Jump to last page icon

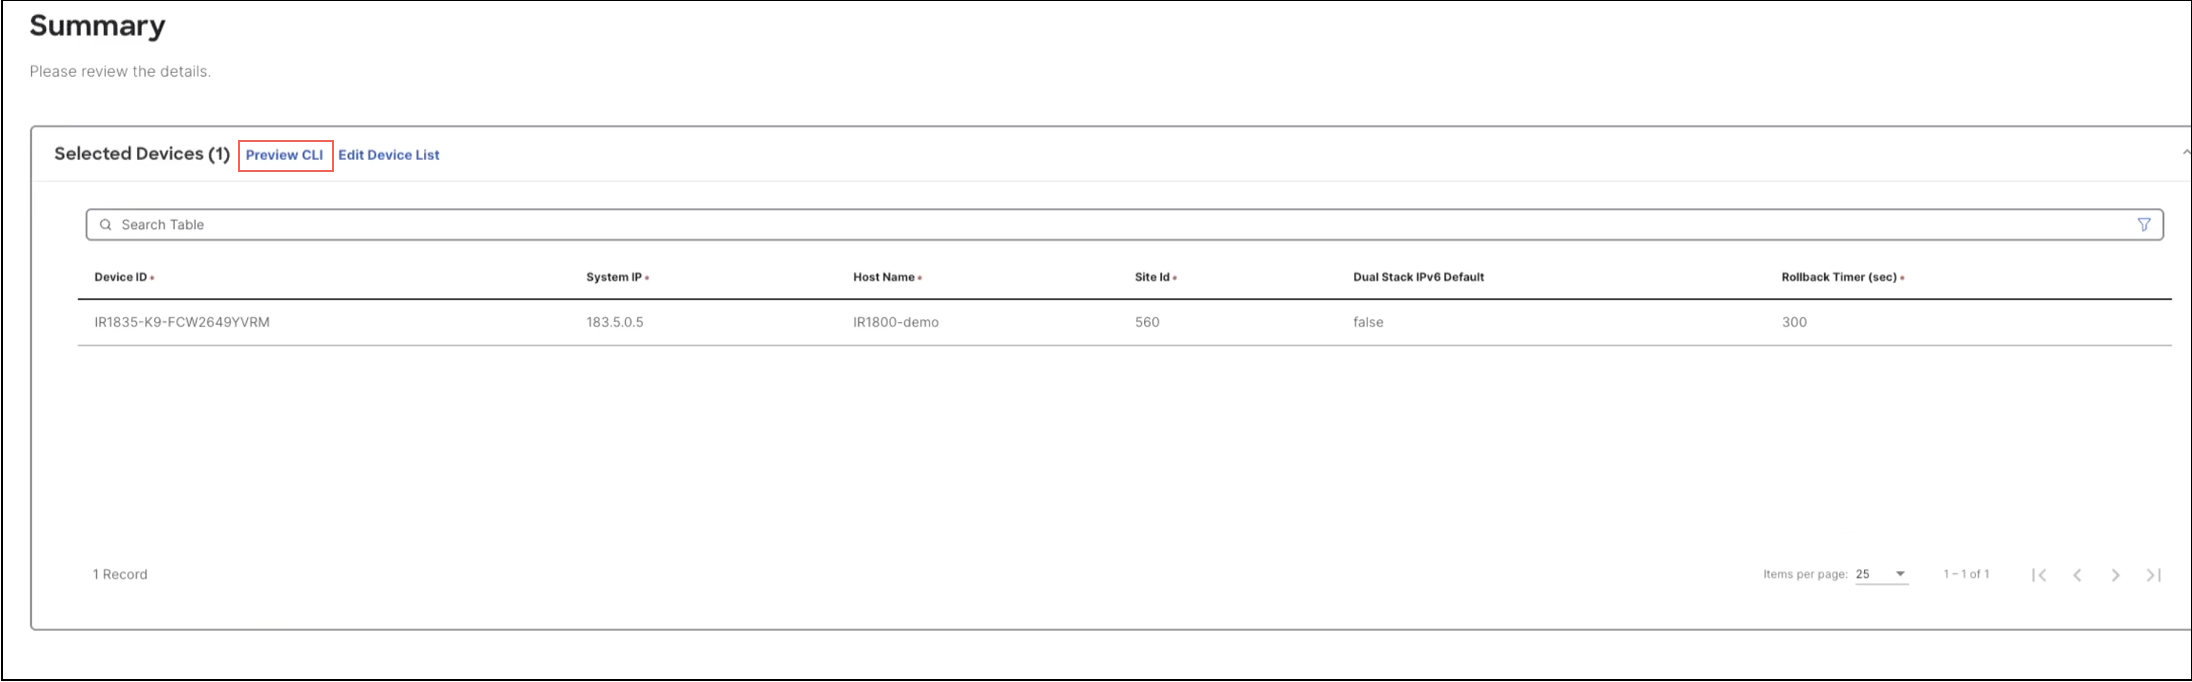pos(2153,575)
